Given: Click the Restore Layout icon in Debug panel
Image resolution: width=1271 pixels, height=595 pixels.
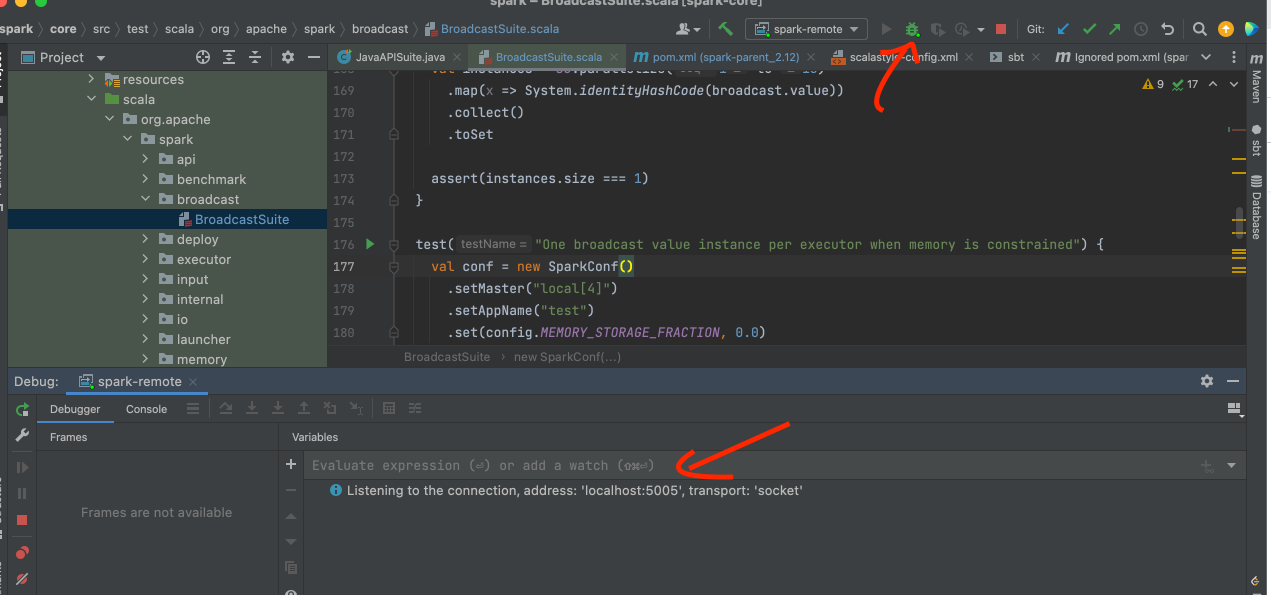Looking at the screenshot, I should [x=1235, y=409].
